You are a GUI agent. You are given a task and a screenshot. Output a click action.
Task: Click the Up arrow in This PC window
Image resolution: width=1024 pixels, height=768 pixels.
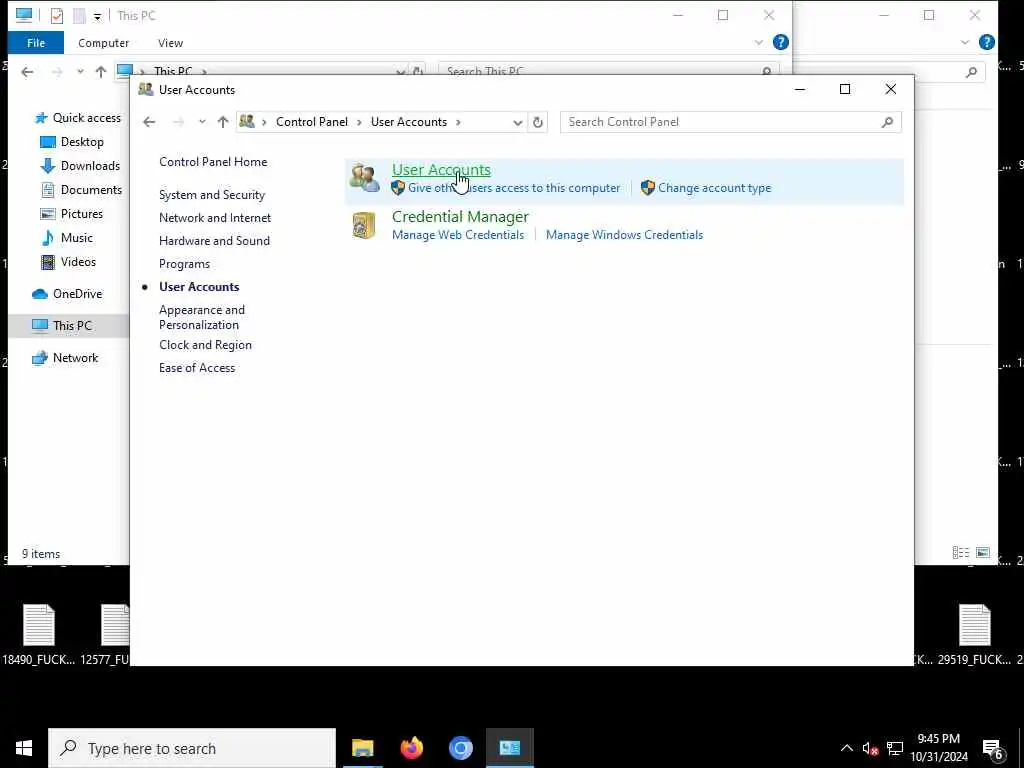101,72
